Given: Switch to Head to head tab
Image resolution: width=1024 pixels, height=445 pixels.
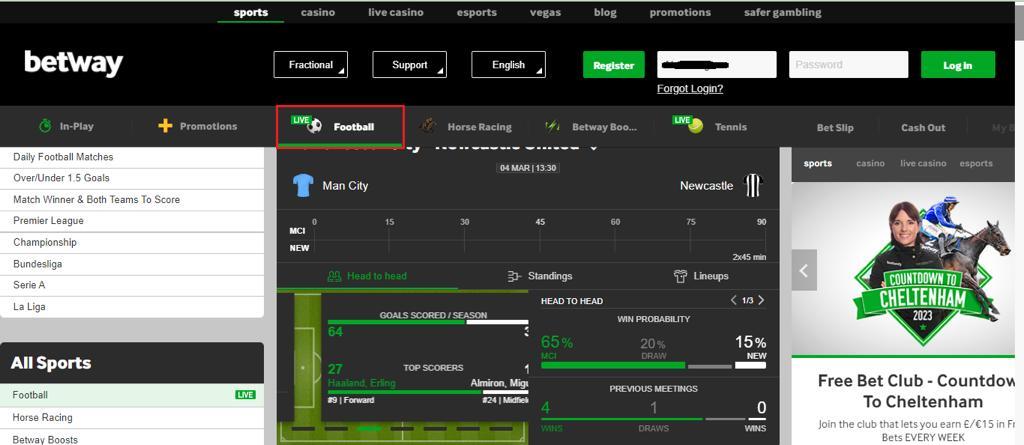Looking at the screenshot, I should coord(367,276).
